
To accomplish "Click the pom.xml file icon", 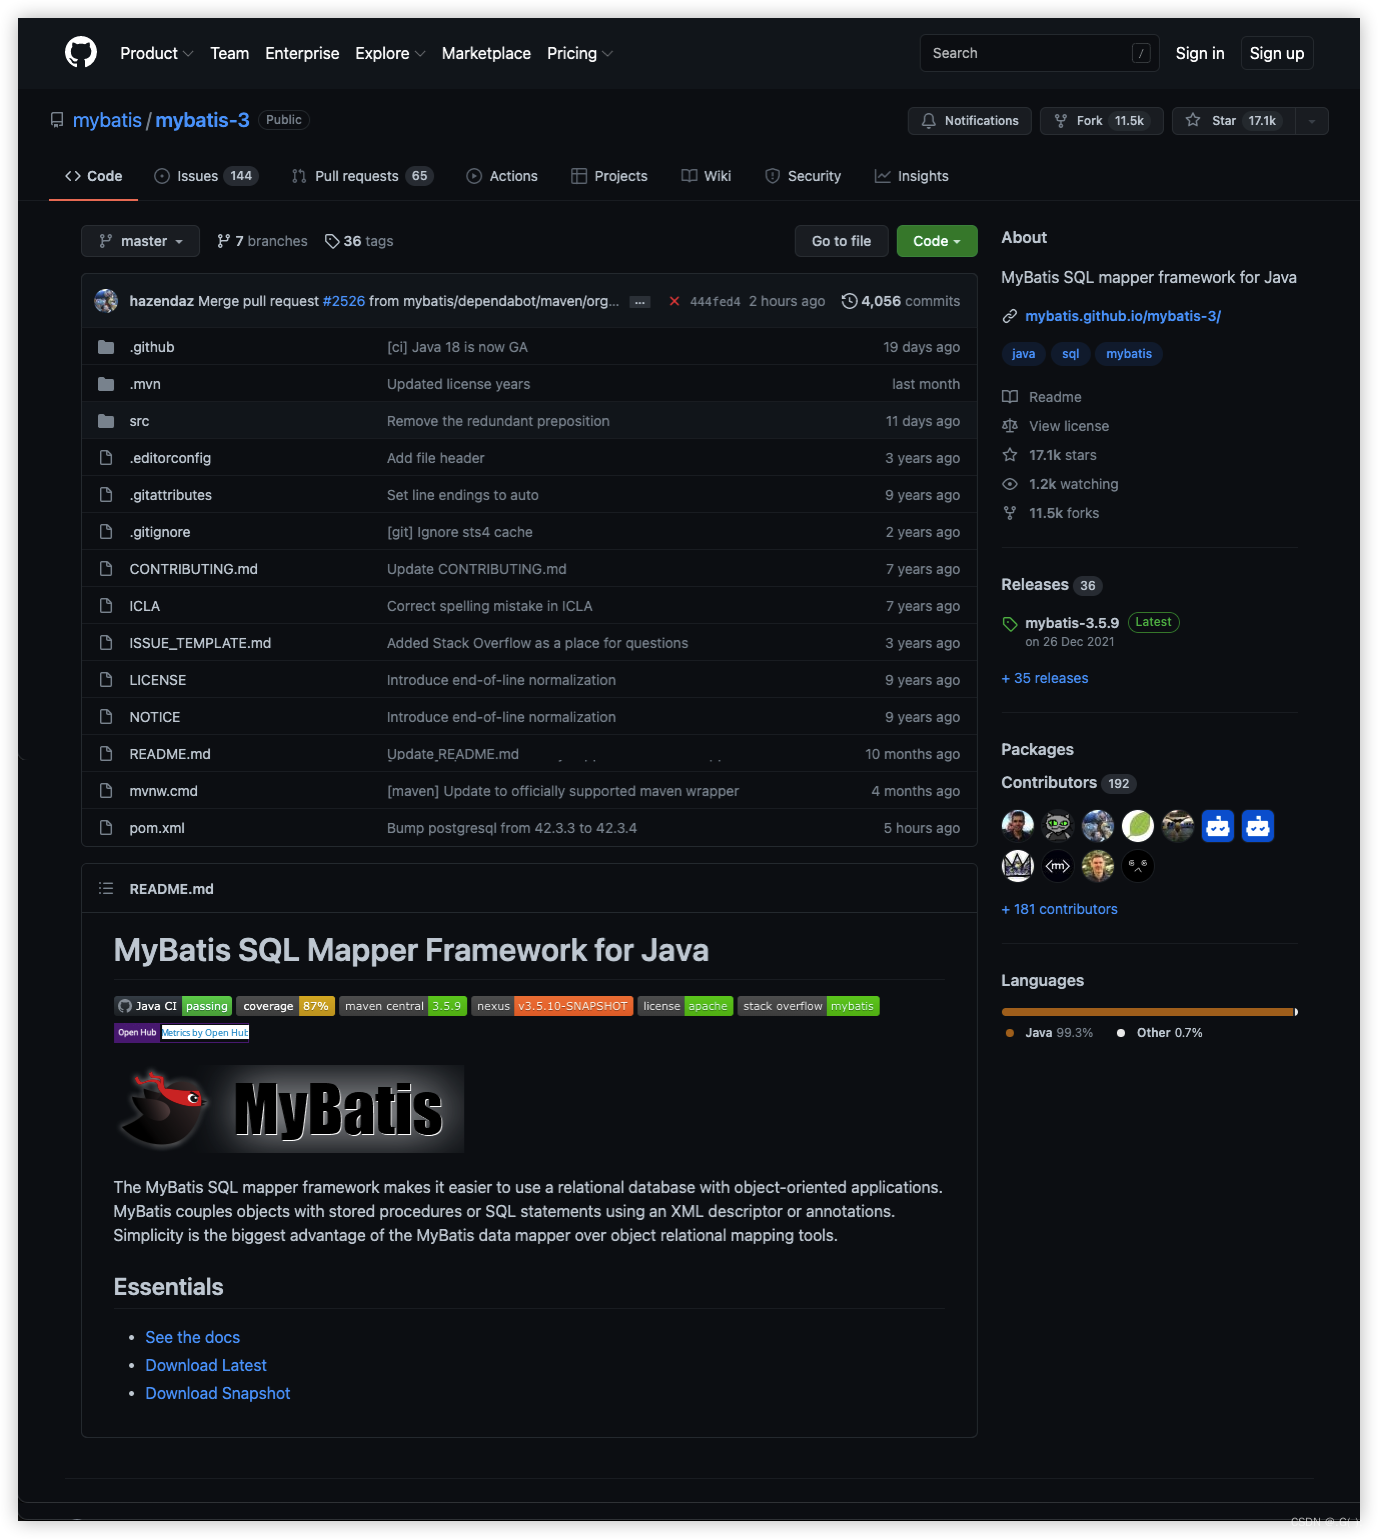I will pyautogui.click(x=106, y=828).
